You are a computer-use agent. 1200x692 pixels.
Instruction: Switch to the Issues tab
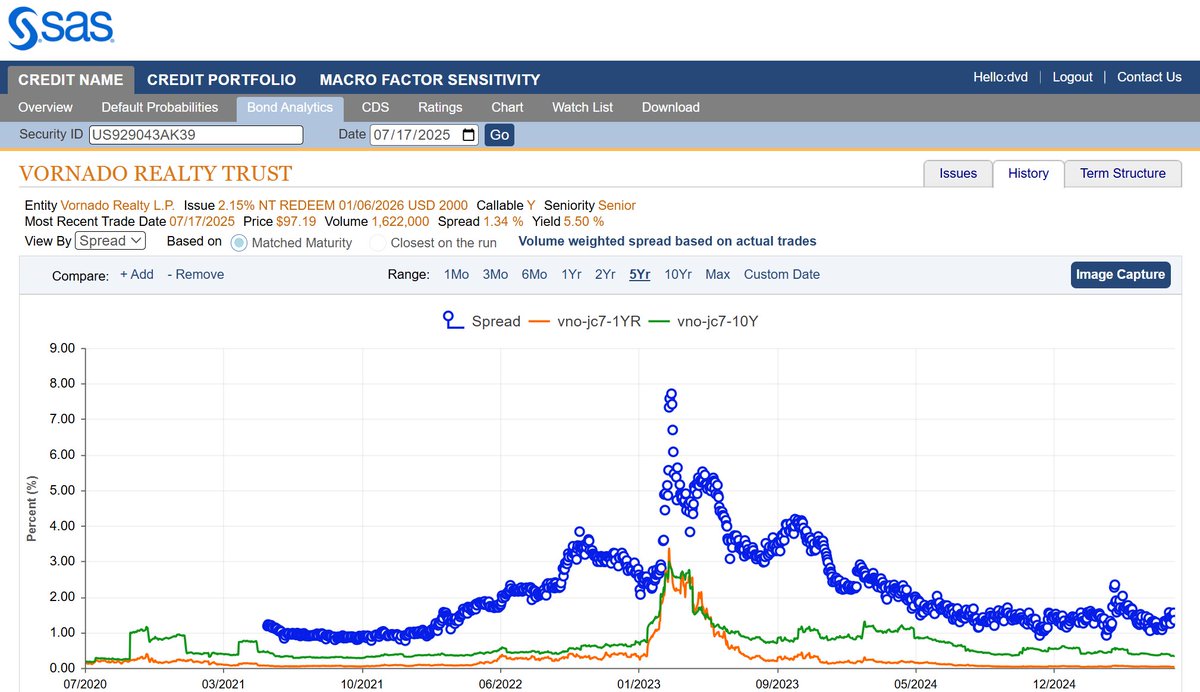point(958,173)
